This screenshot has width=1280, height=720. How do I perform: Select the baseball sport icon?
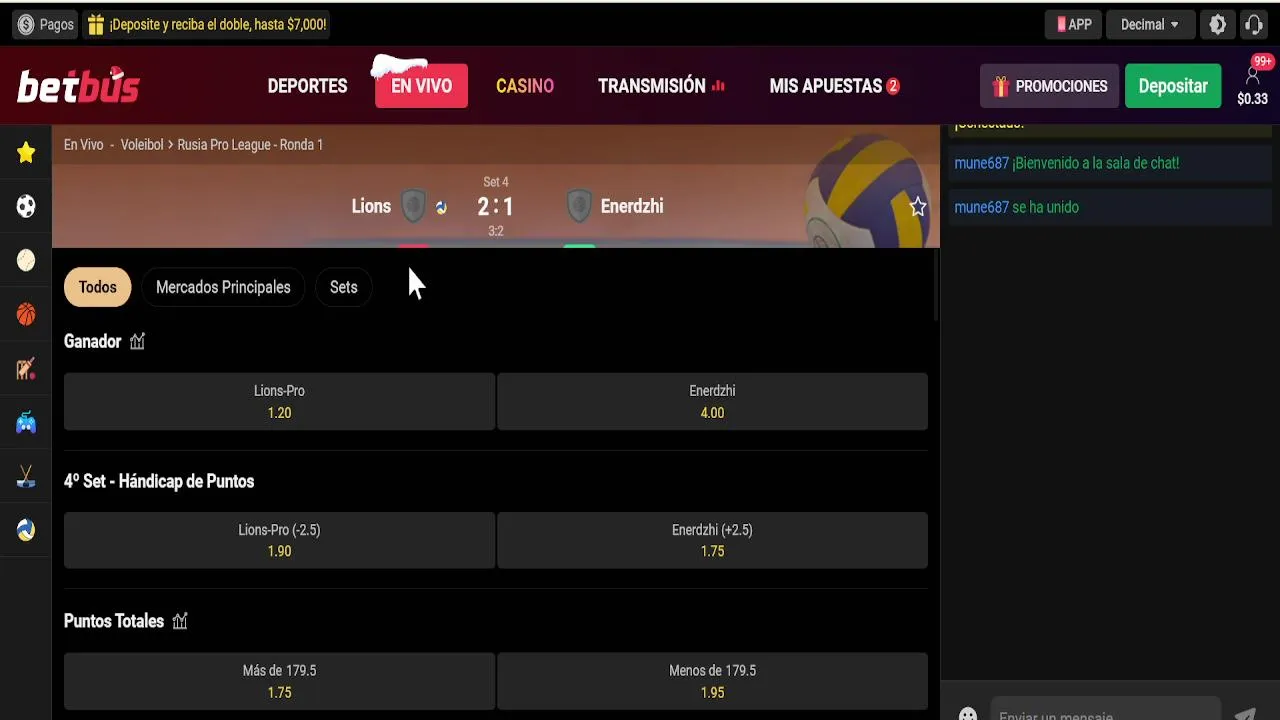[x=26, y=260]
